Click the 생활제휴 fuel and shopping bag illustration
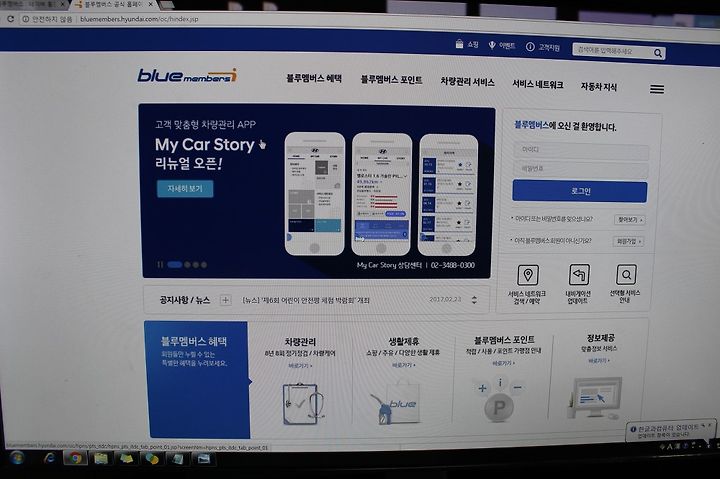Screen dimensions: 720x479 pyautogui.click(x=395, y=403)
